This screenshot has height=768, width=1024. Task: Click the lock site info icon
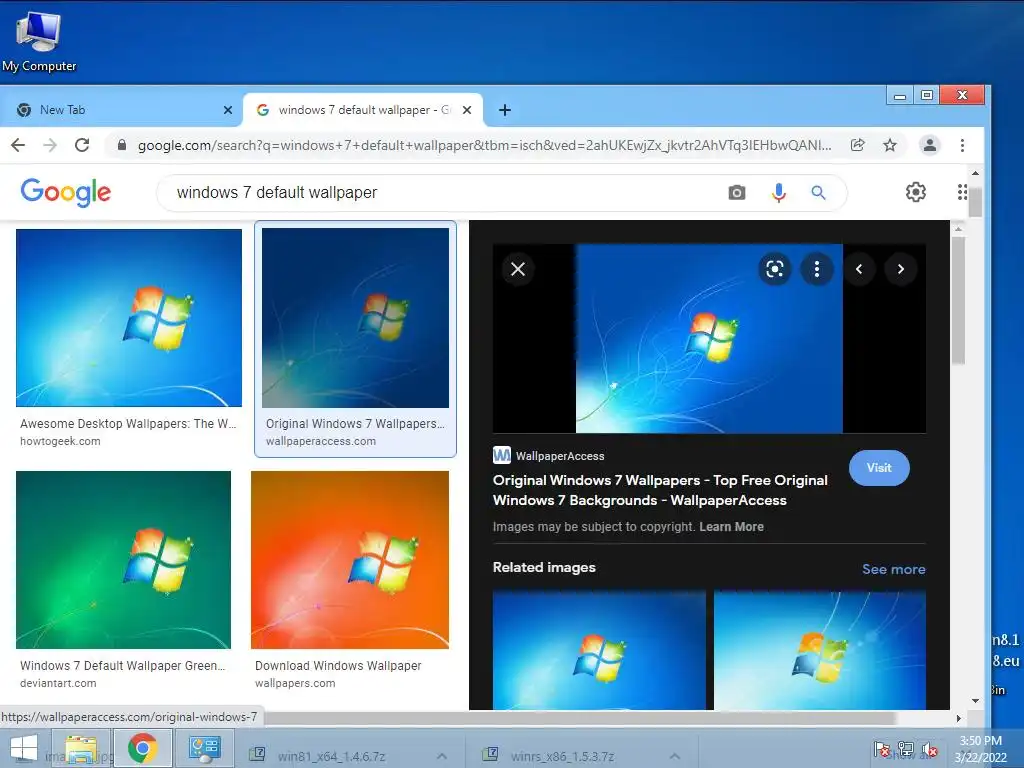pos(121,145)
